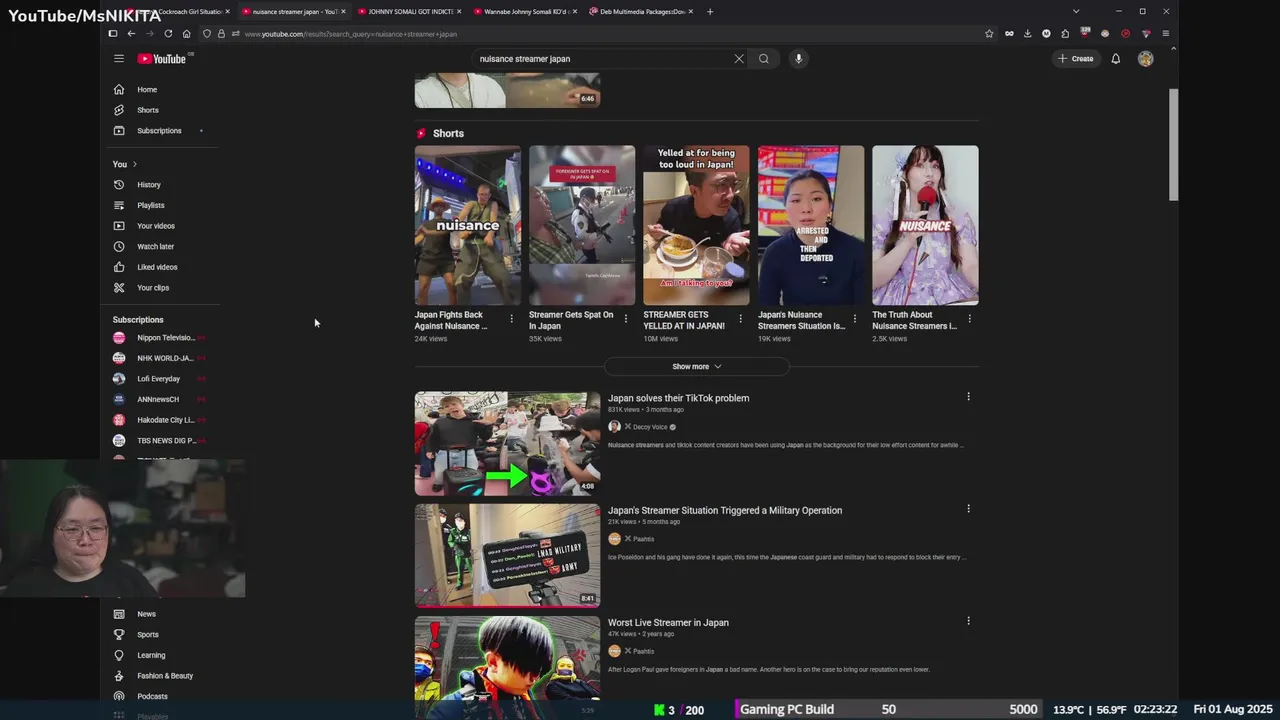Screen dimensions: 1280x720
Task: Open the Japan solves their TikTok problem title
Action: (678, 398)
